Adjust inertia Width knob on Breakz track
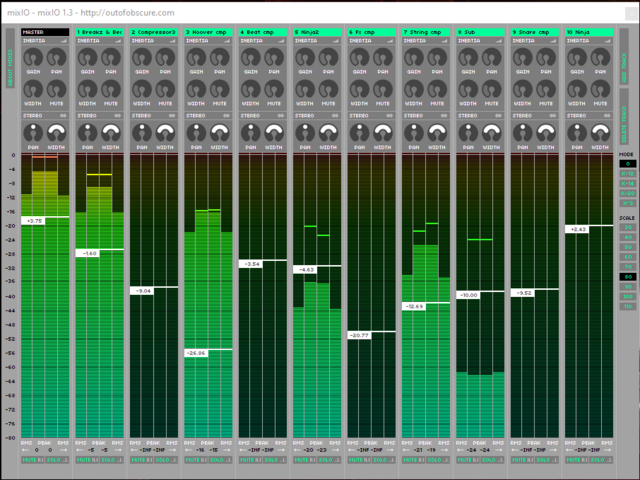The width and height of the screenshot is (640, 480). (x=88, y=89)
